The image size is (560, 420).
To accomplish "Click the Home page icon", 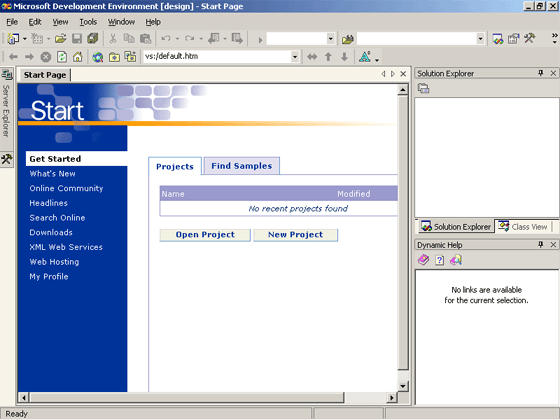I will pos(78,56).
